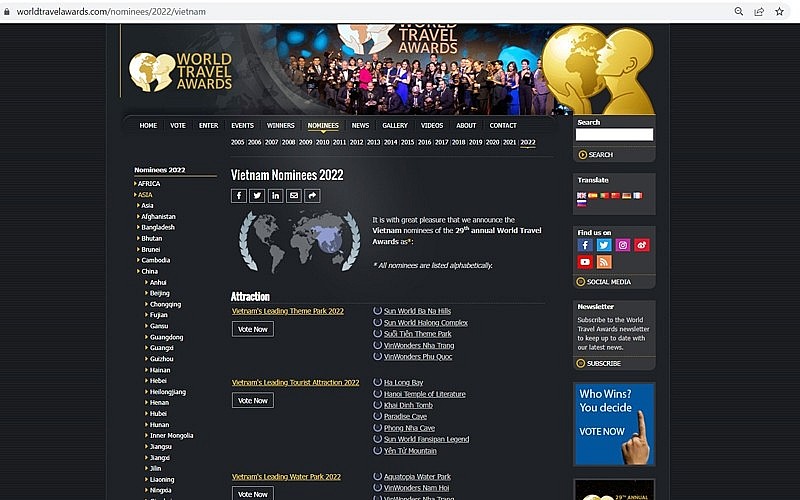This screenshot has height=500, width=800.
Task: Translate the page using the Russian flag
Action: (582, 203)
